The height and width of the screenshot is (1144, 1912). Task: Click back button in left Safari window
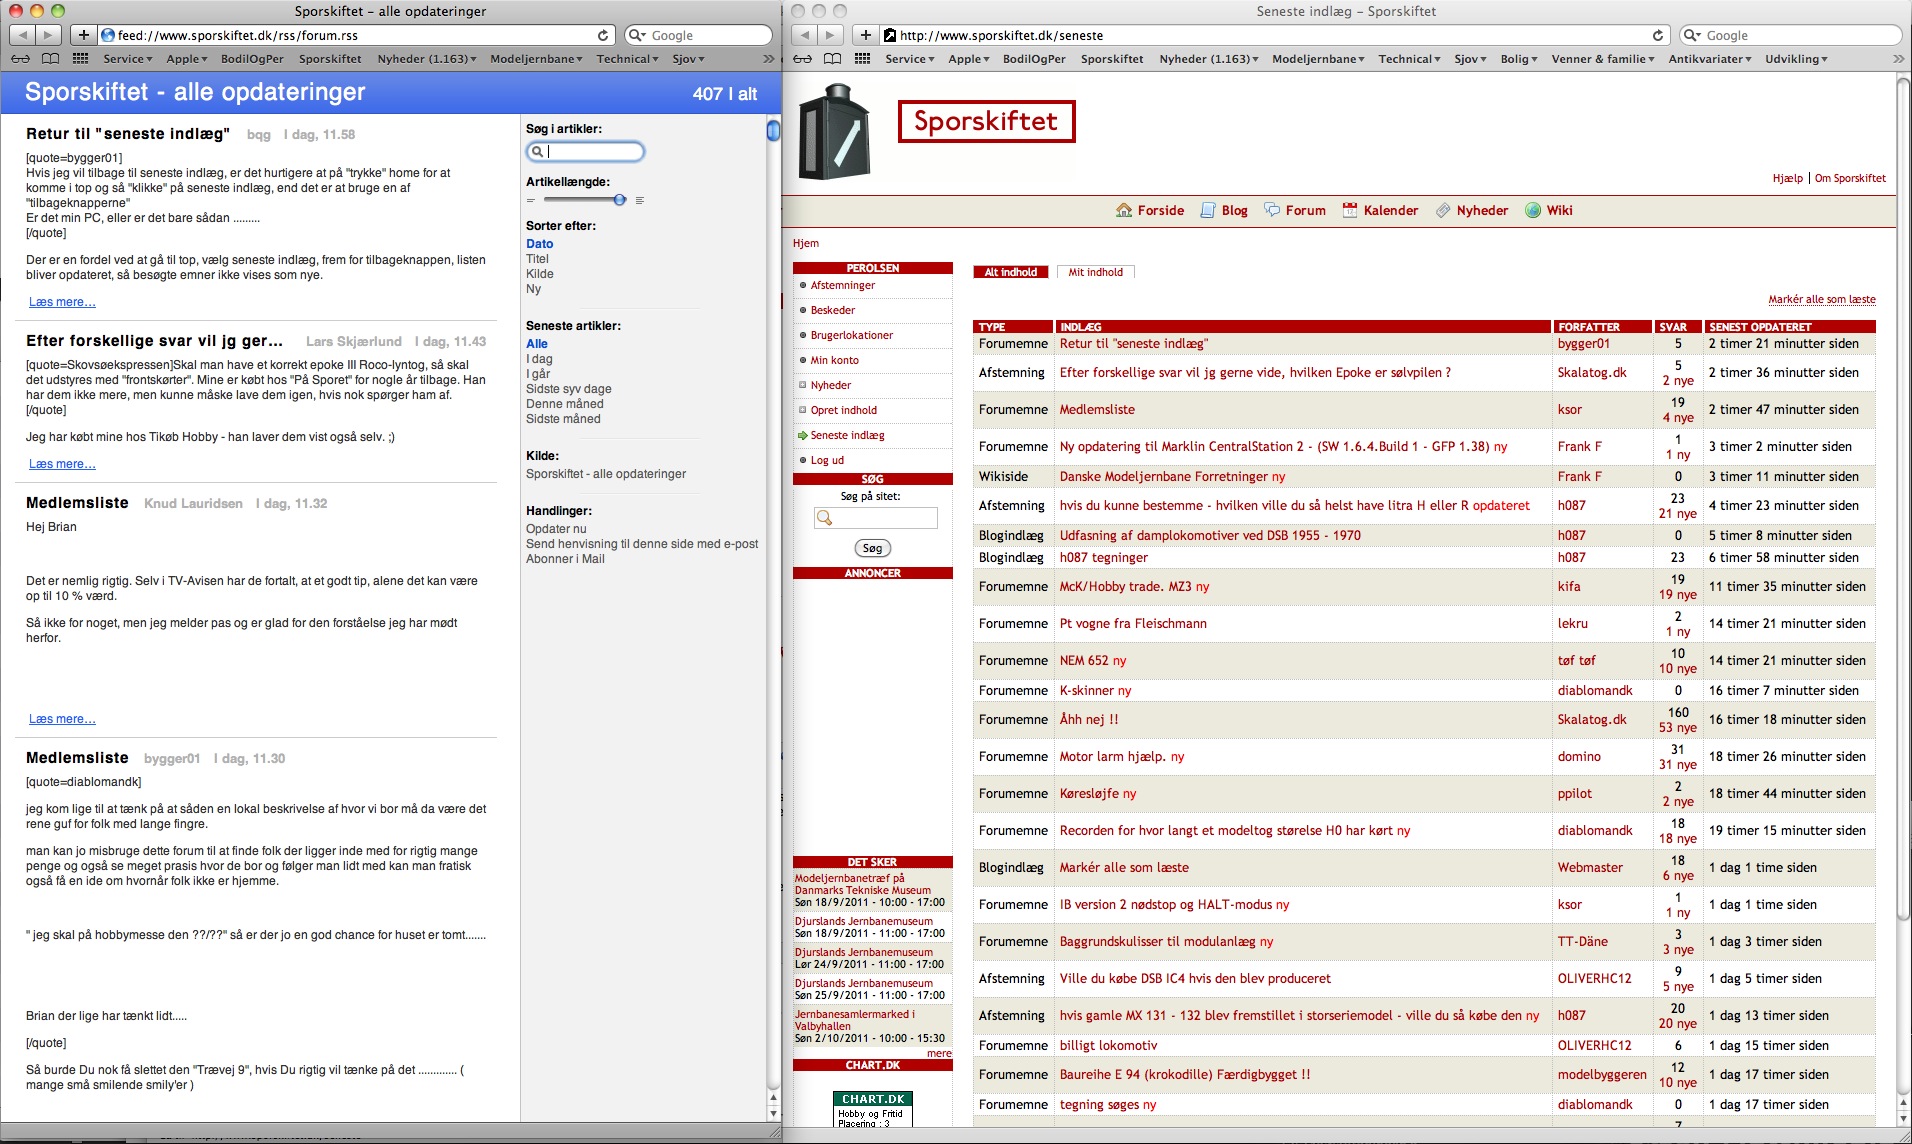22,35
